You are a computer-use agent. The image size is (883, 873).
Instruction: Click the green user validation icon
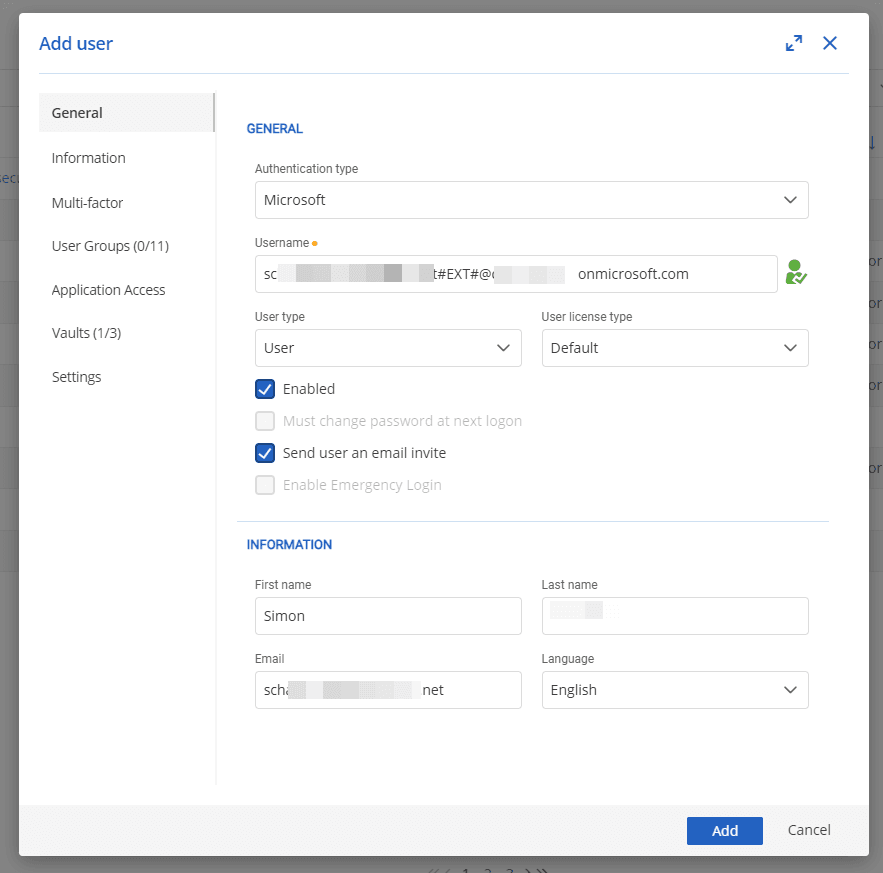click(x=796, y=273)
